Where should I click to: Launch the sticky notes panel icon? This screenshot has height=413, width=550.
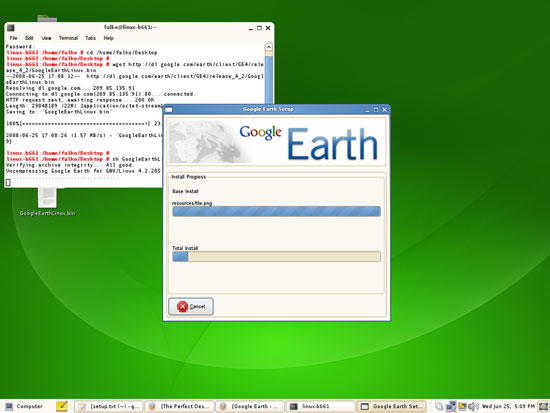click(x=62, y=406)
